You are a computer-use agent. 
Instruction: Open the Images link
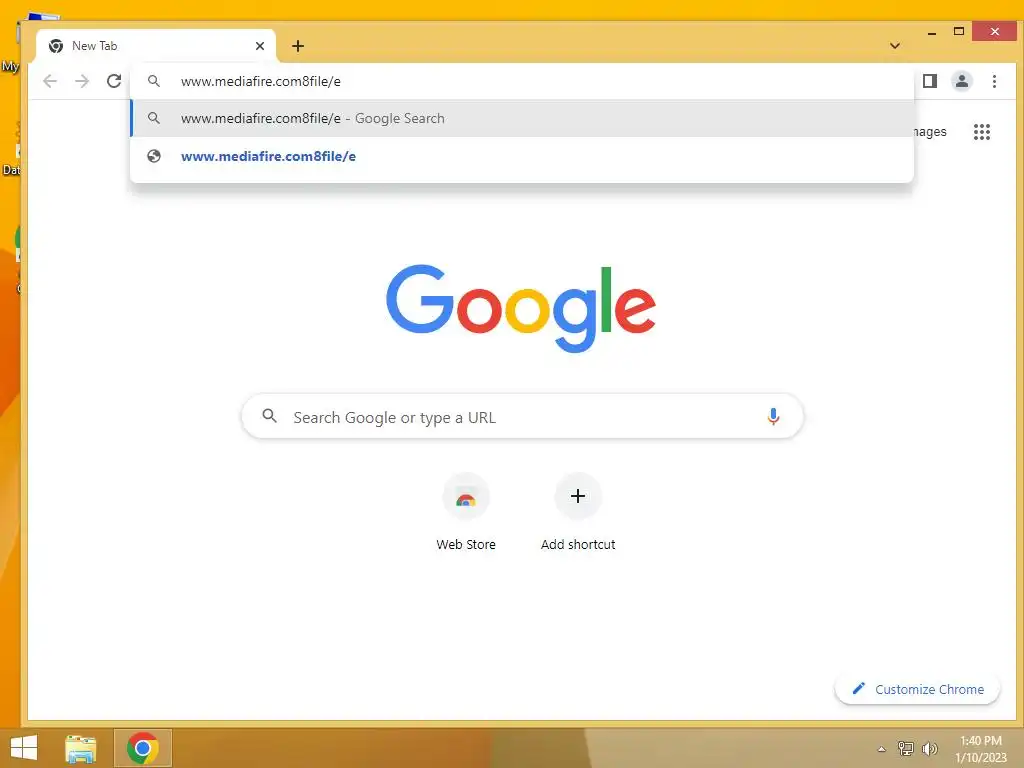click(x=929, y=132)
